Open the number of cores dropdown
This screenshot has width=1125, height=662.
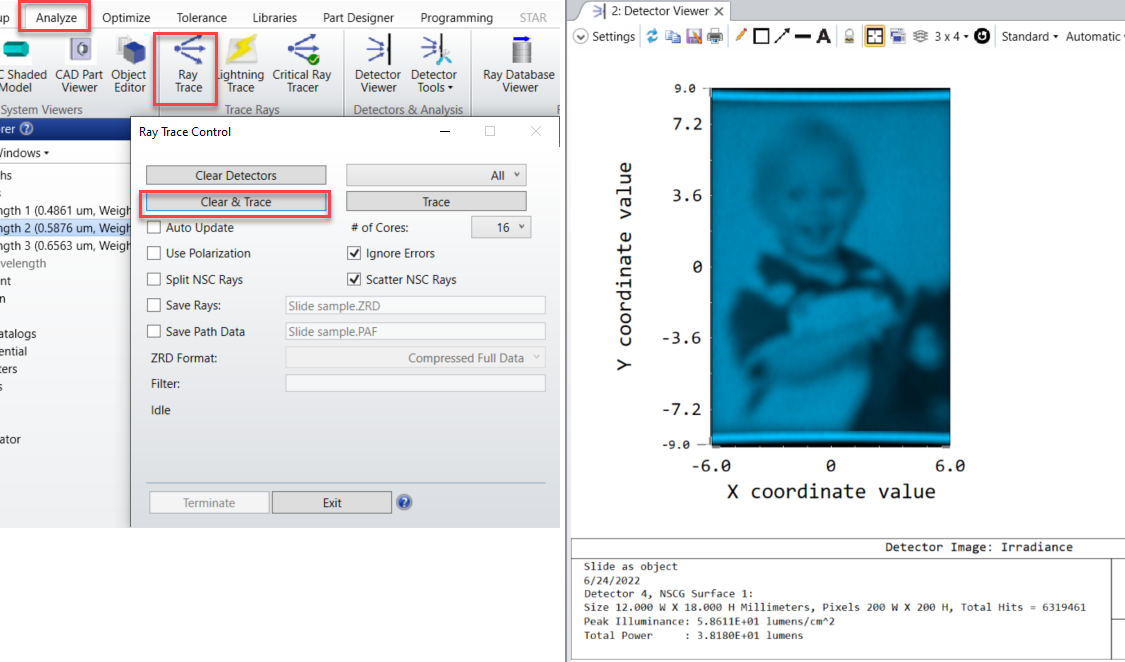pyautogui.click(x=501, y=227)
